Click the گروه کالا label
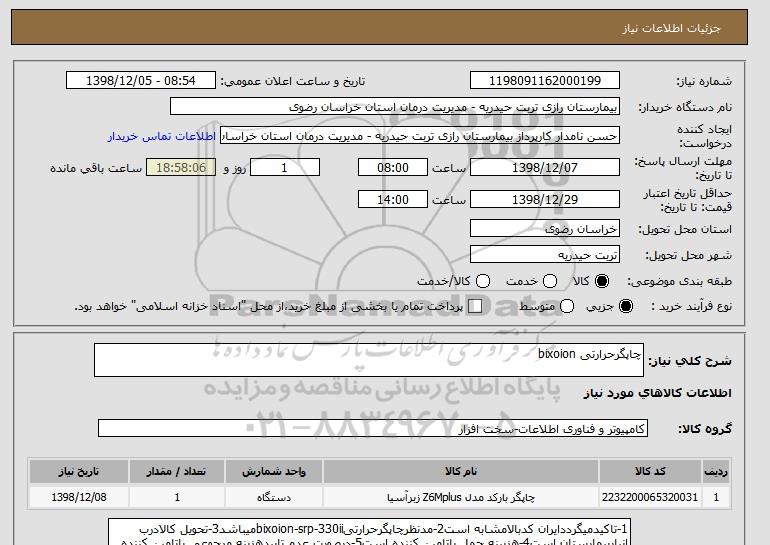 pyautogui.click(x=705, y=429)
